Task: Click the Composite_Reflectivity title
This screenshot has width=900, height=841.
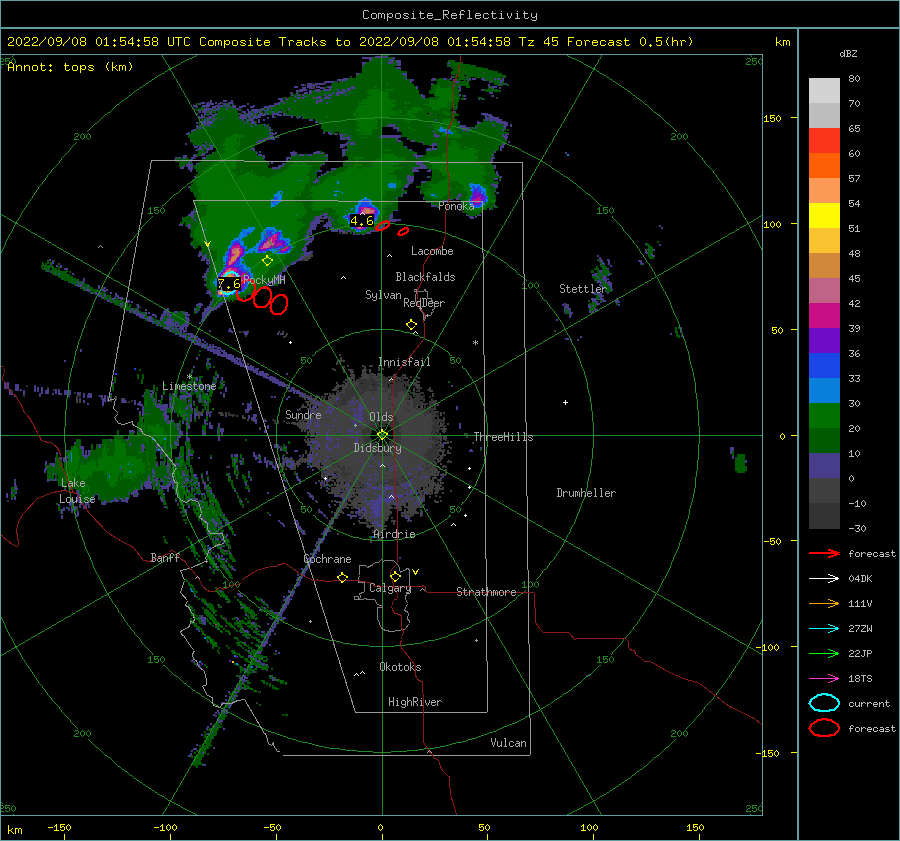Action: coord(450,15)
